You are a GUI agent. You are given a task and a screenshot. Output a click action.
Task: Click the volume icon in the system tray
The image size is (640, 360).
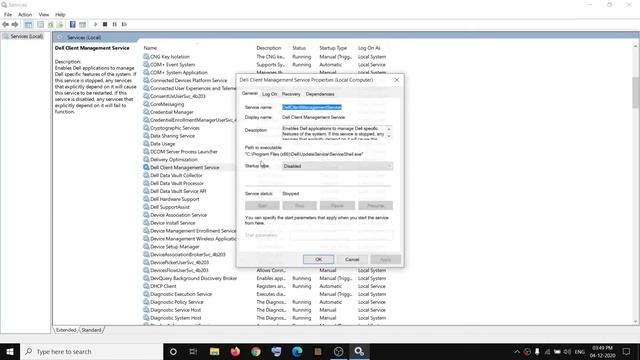click(x=567, y=351)
